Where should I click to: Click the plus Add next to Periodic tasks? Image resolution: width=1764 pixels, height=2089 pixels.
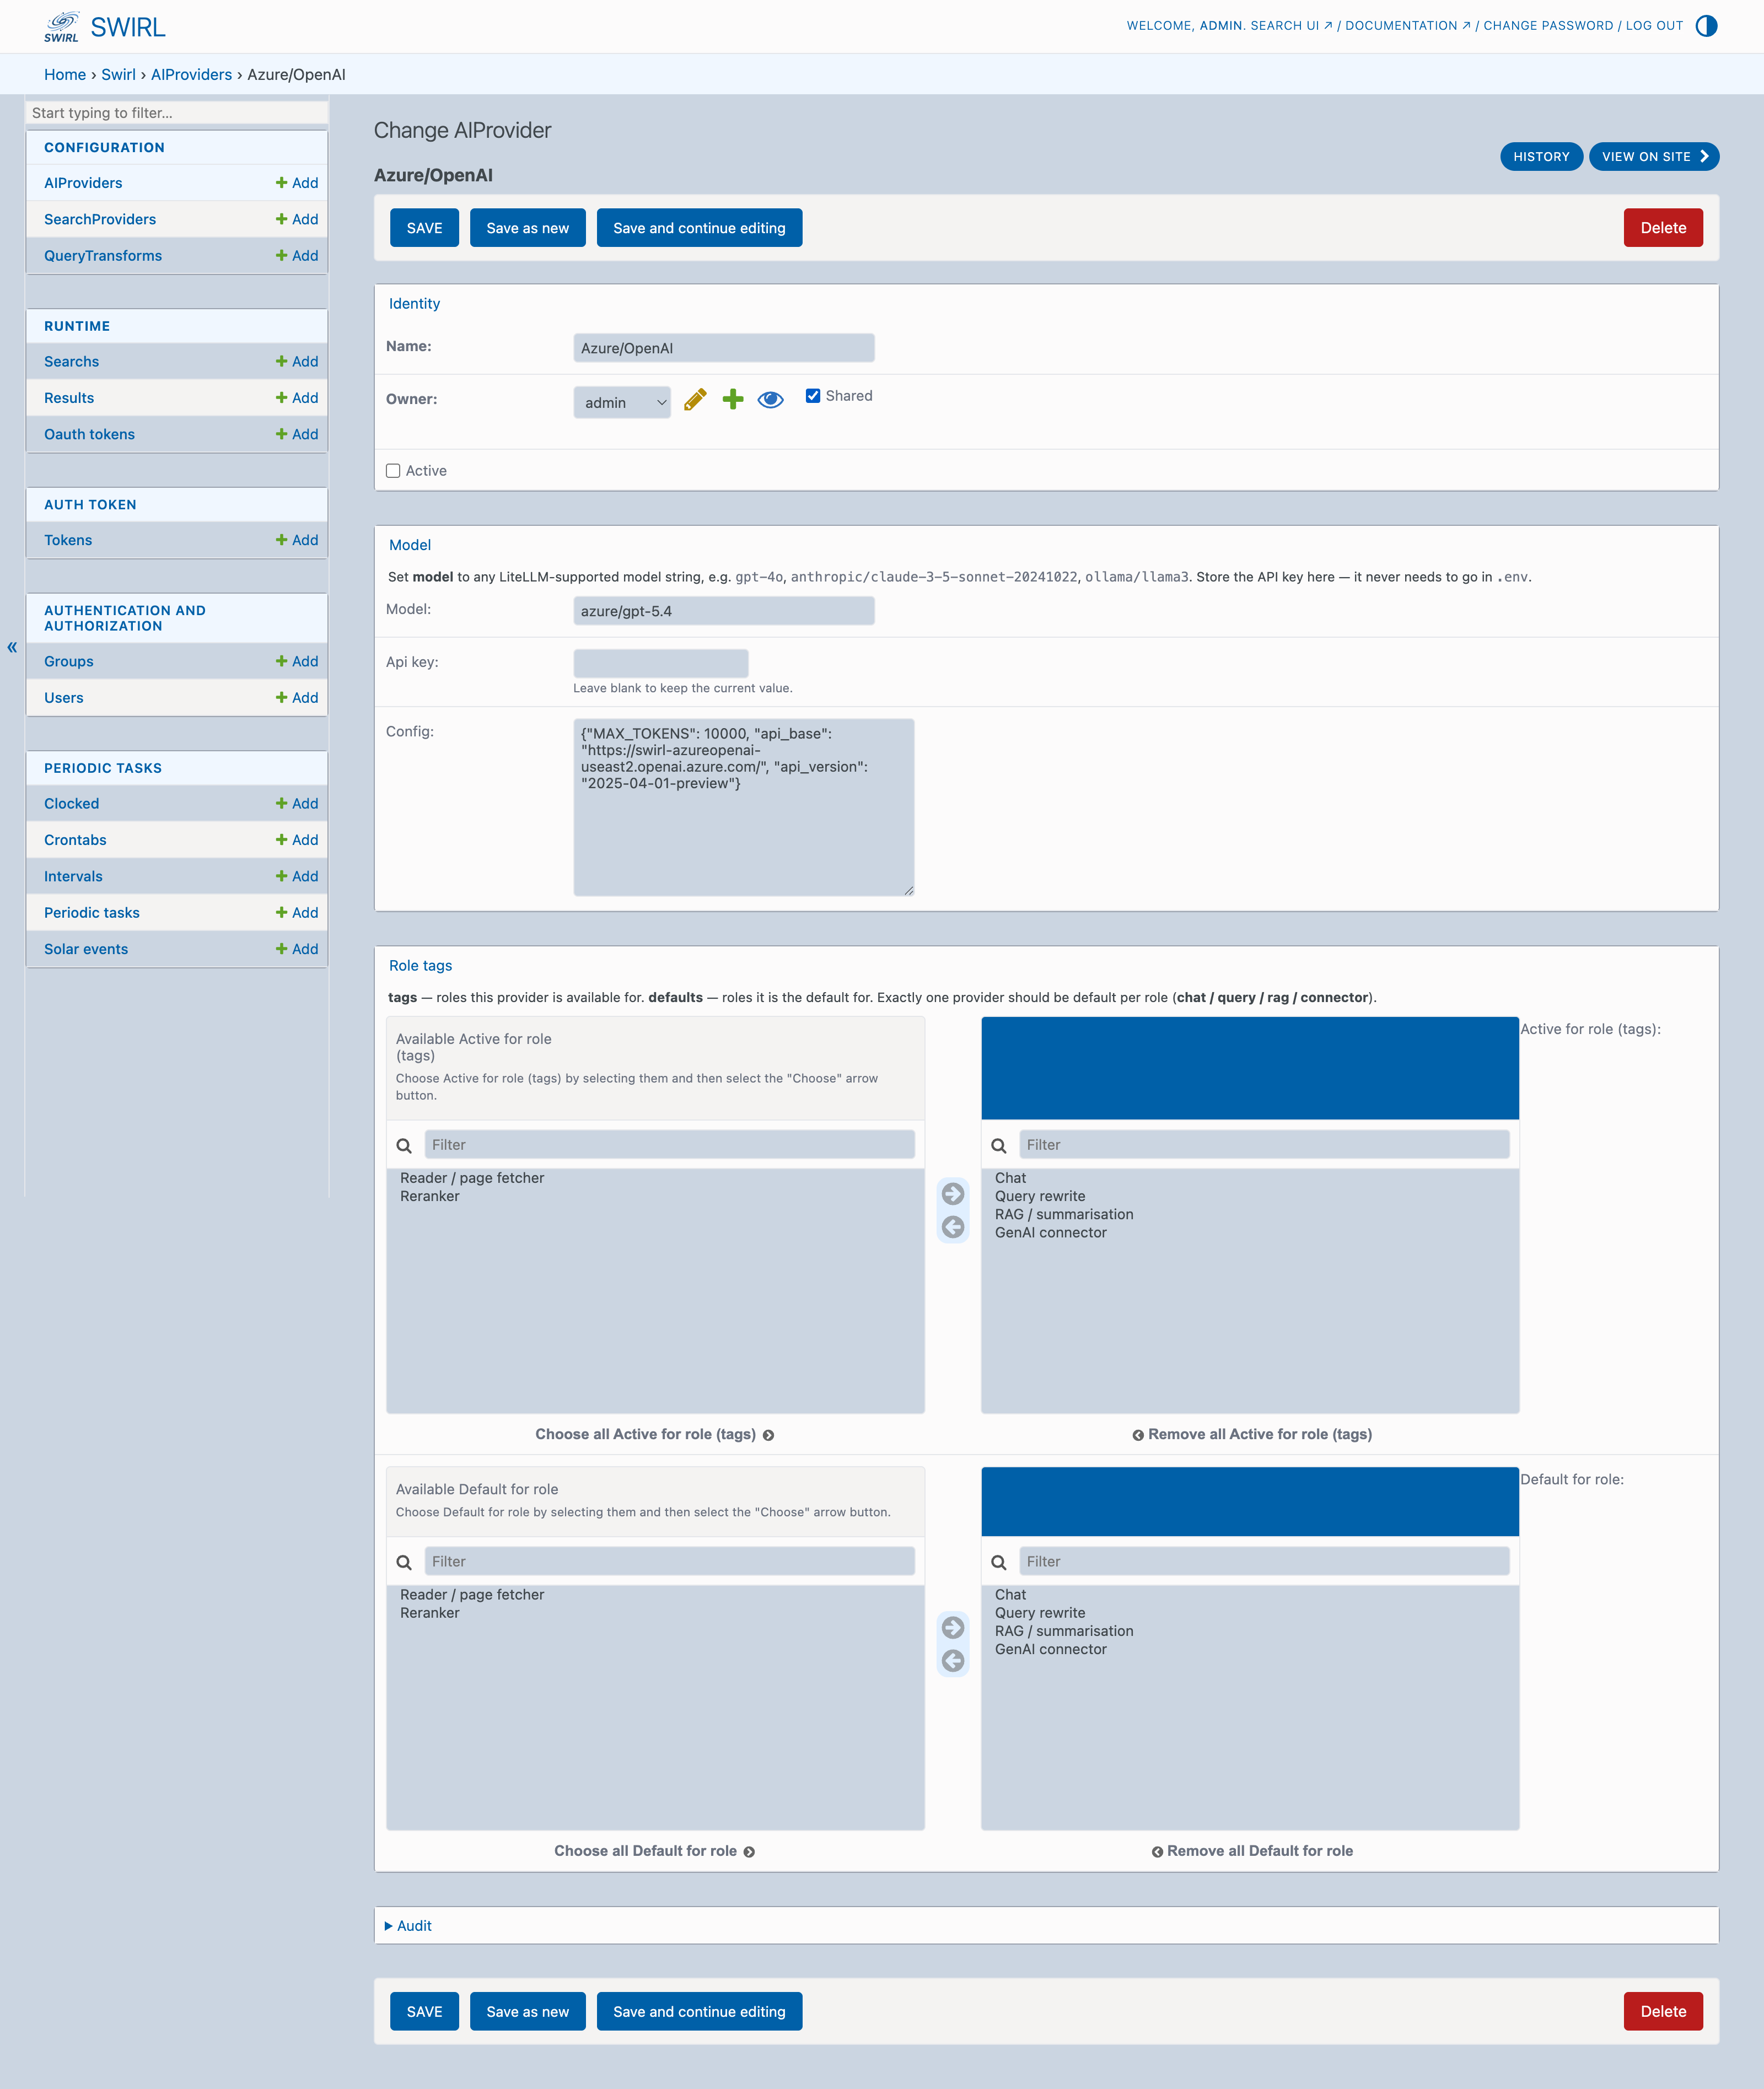297,913
